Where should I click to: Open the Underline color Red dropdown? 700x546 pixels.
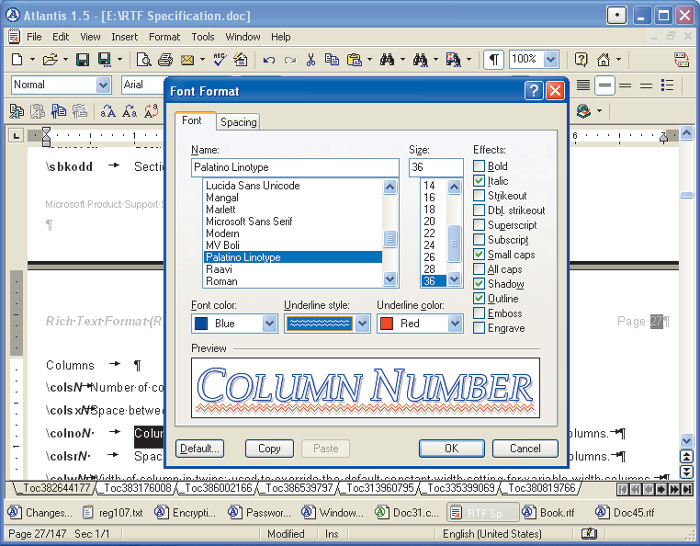point(455,324)
